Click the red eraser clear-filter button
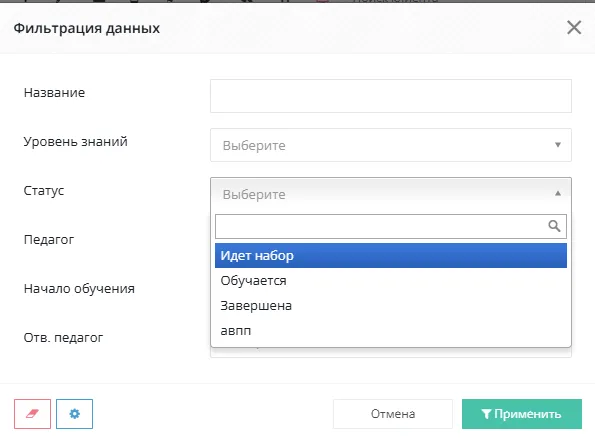The height and width of the screenshot is (441, 595). (x=32, y=414)
